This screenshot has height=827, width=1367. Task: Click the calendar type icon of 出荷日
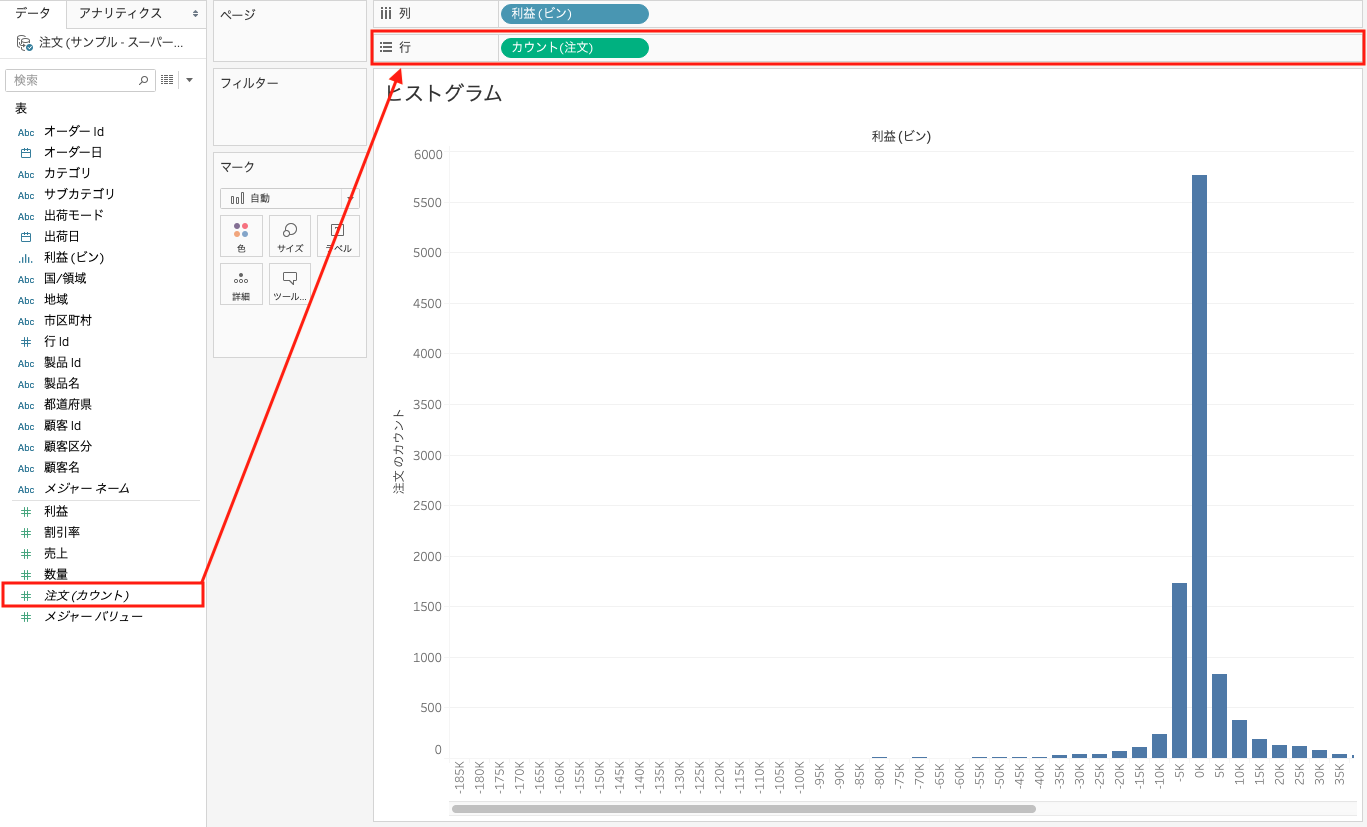point(26,237)
